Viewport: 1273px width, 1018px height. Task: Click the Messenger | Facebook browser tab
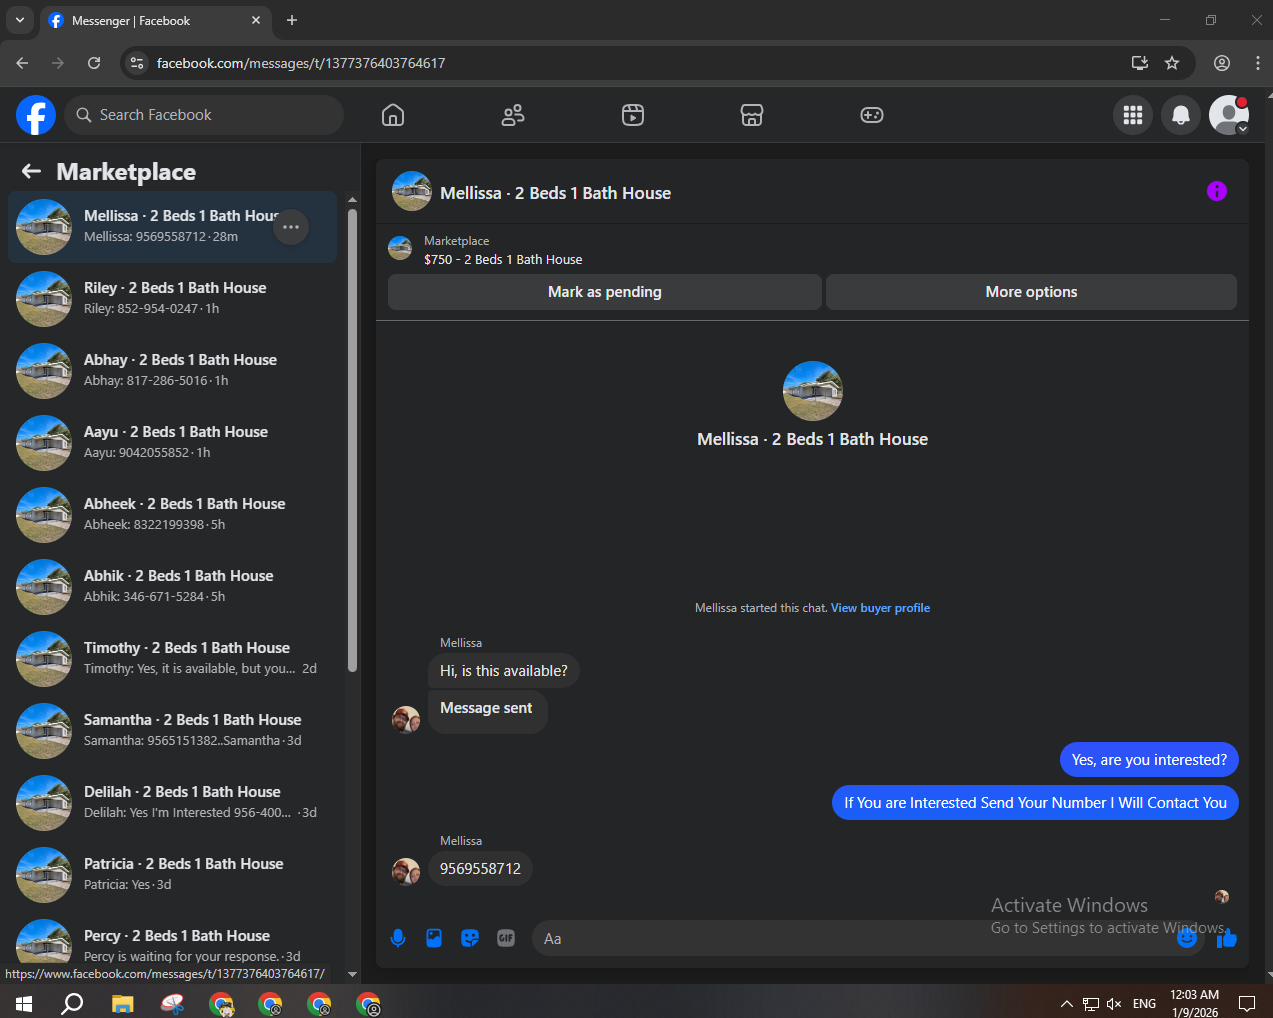pyautogui.click(x=155, y=20)
